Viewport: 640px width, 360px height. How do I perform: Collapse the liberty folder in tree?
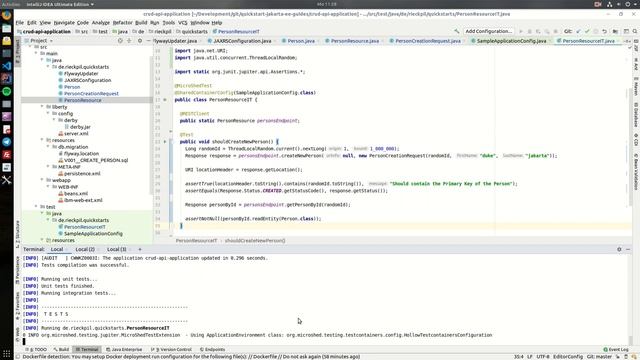tap(42, 107)
